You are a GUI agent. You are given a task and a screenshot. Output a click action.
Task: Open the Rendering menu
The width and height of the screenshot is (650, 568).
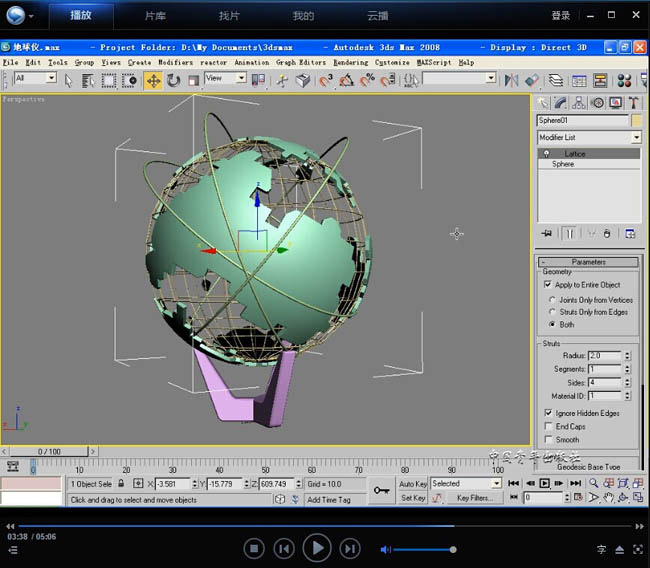coord(350,62)
